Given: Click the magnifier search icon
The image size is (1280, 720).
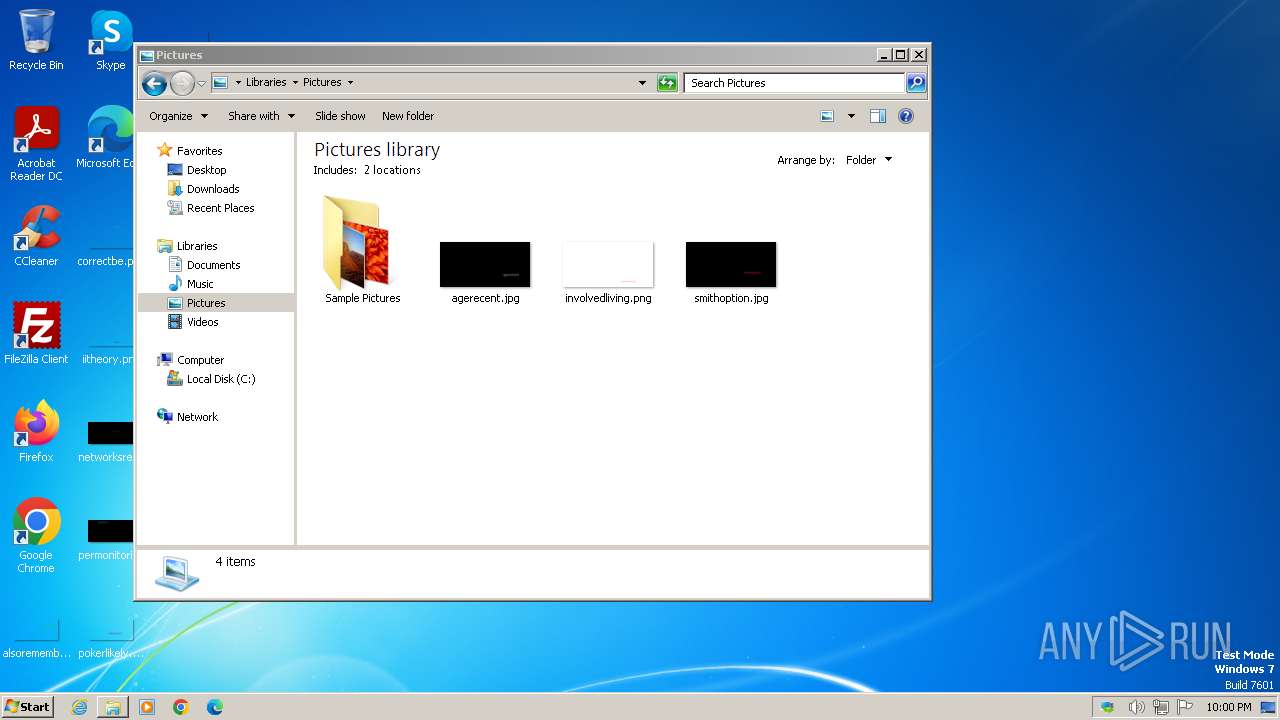Looking at the screenshot, I should (916, 83).
